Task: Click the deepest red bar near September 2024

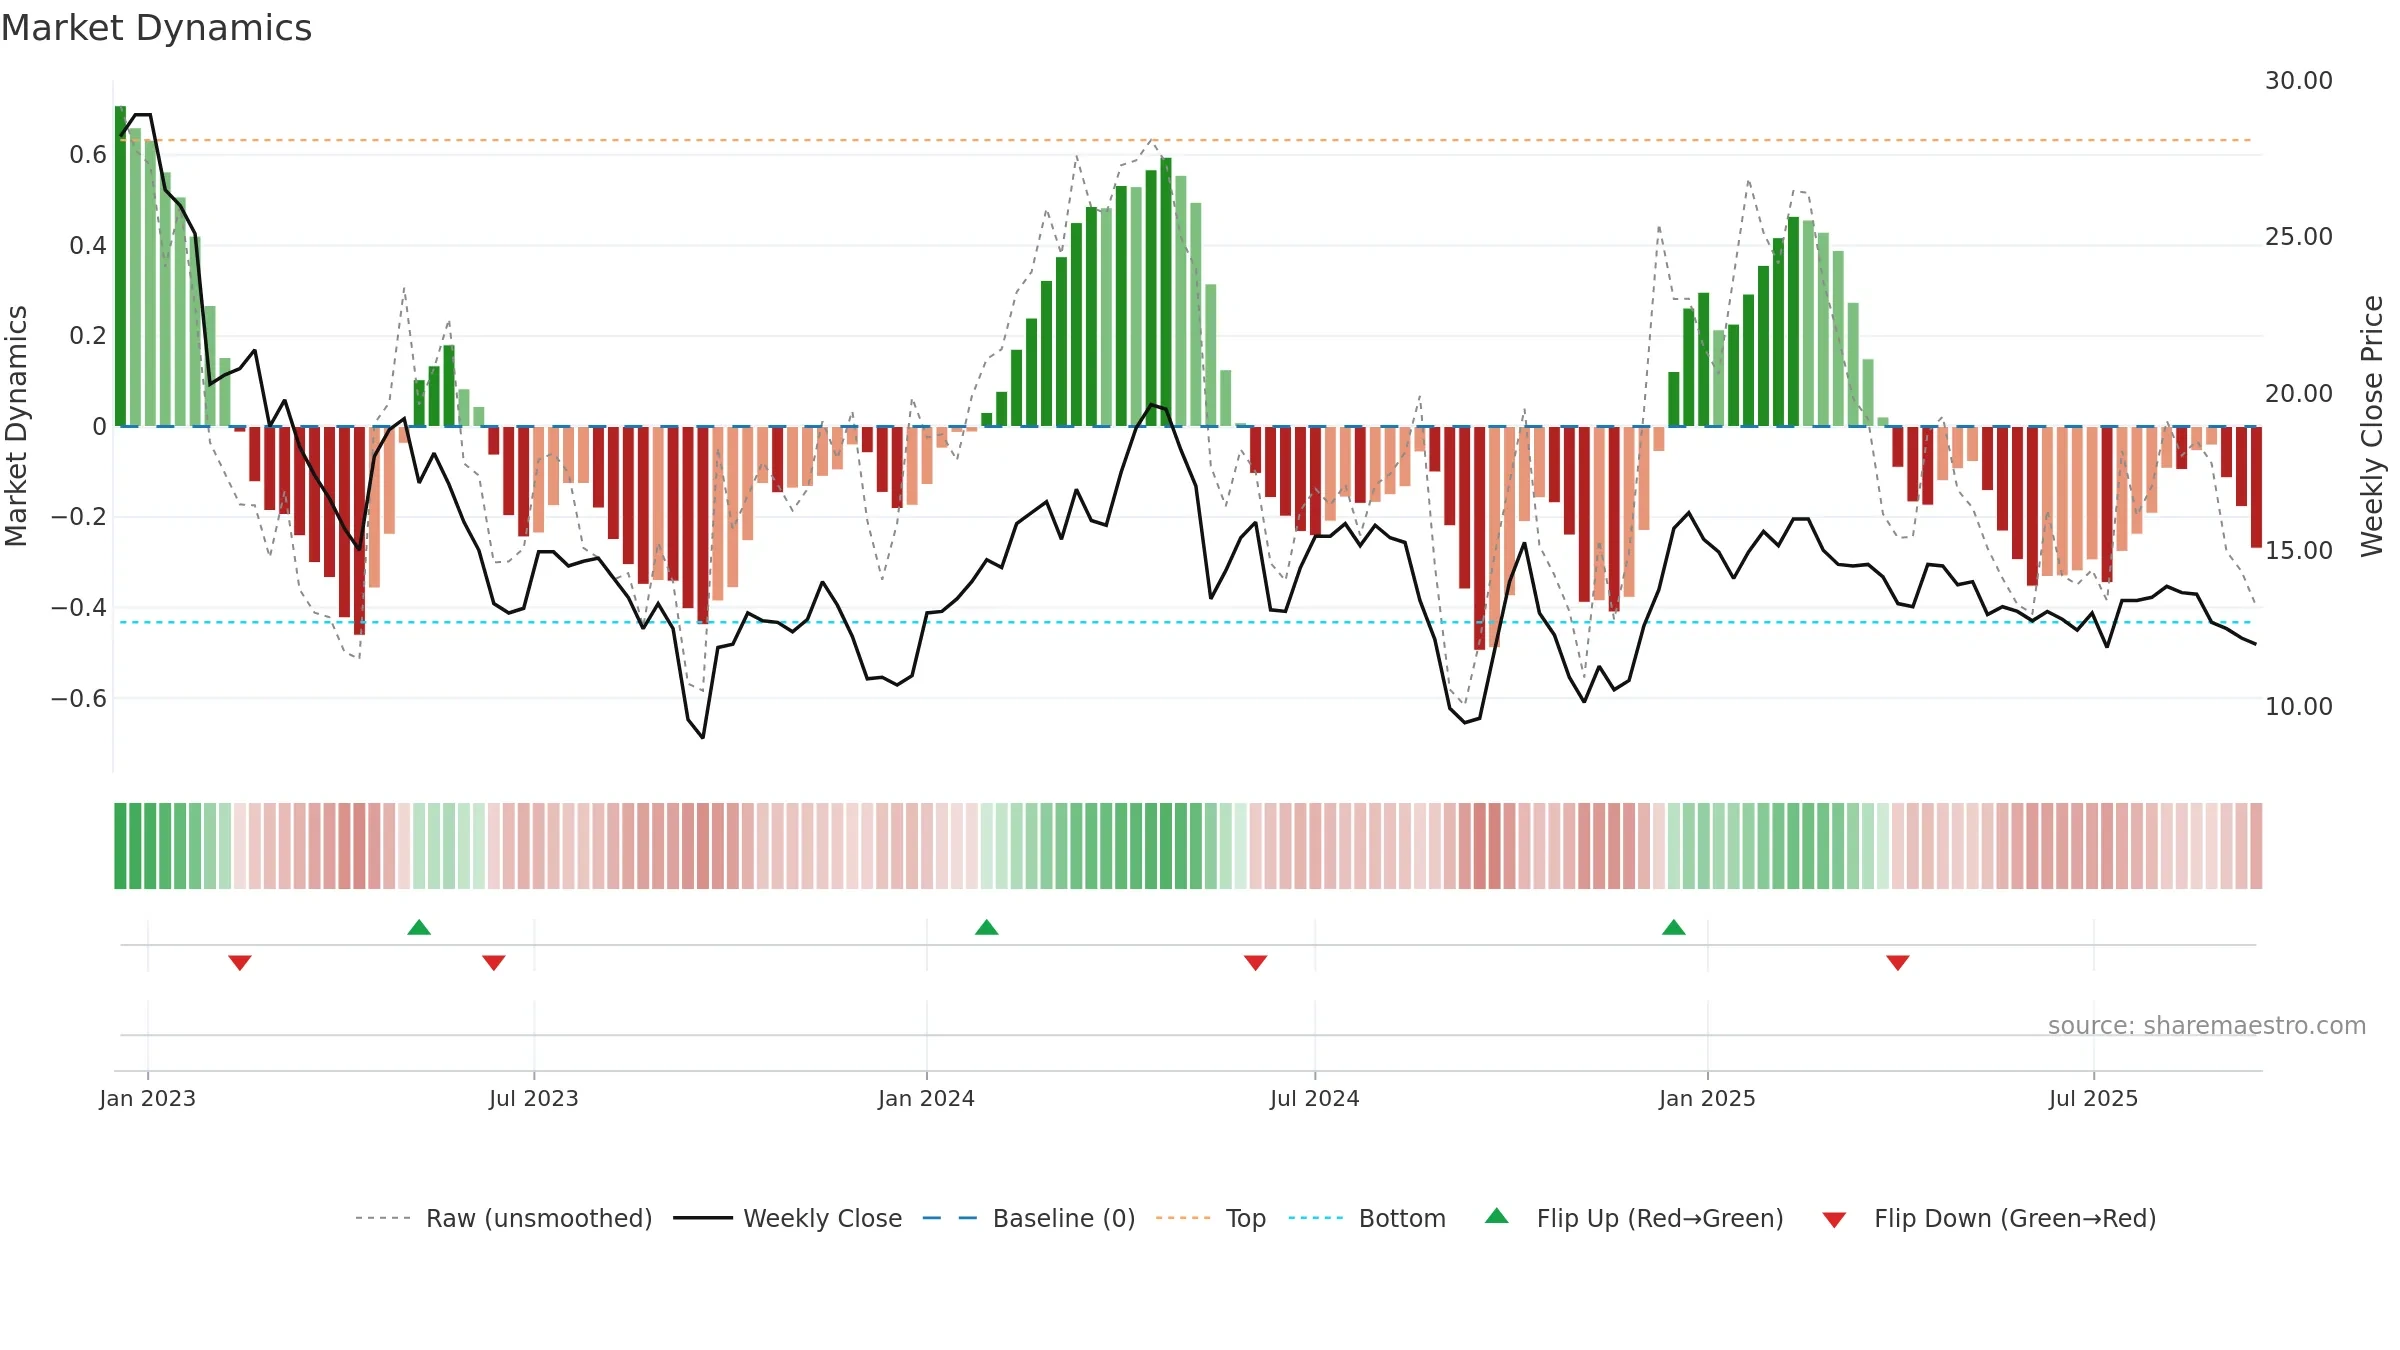Action: (x=1479, y=538)
